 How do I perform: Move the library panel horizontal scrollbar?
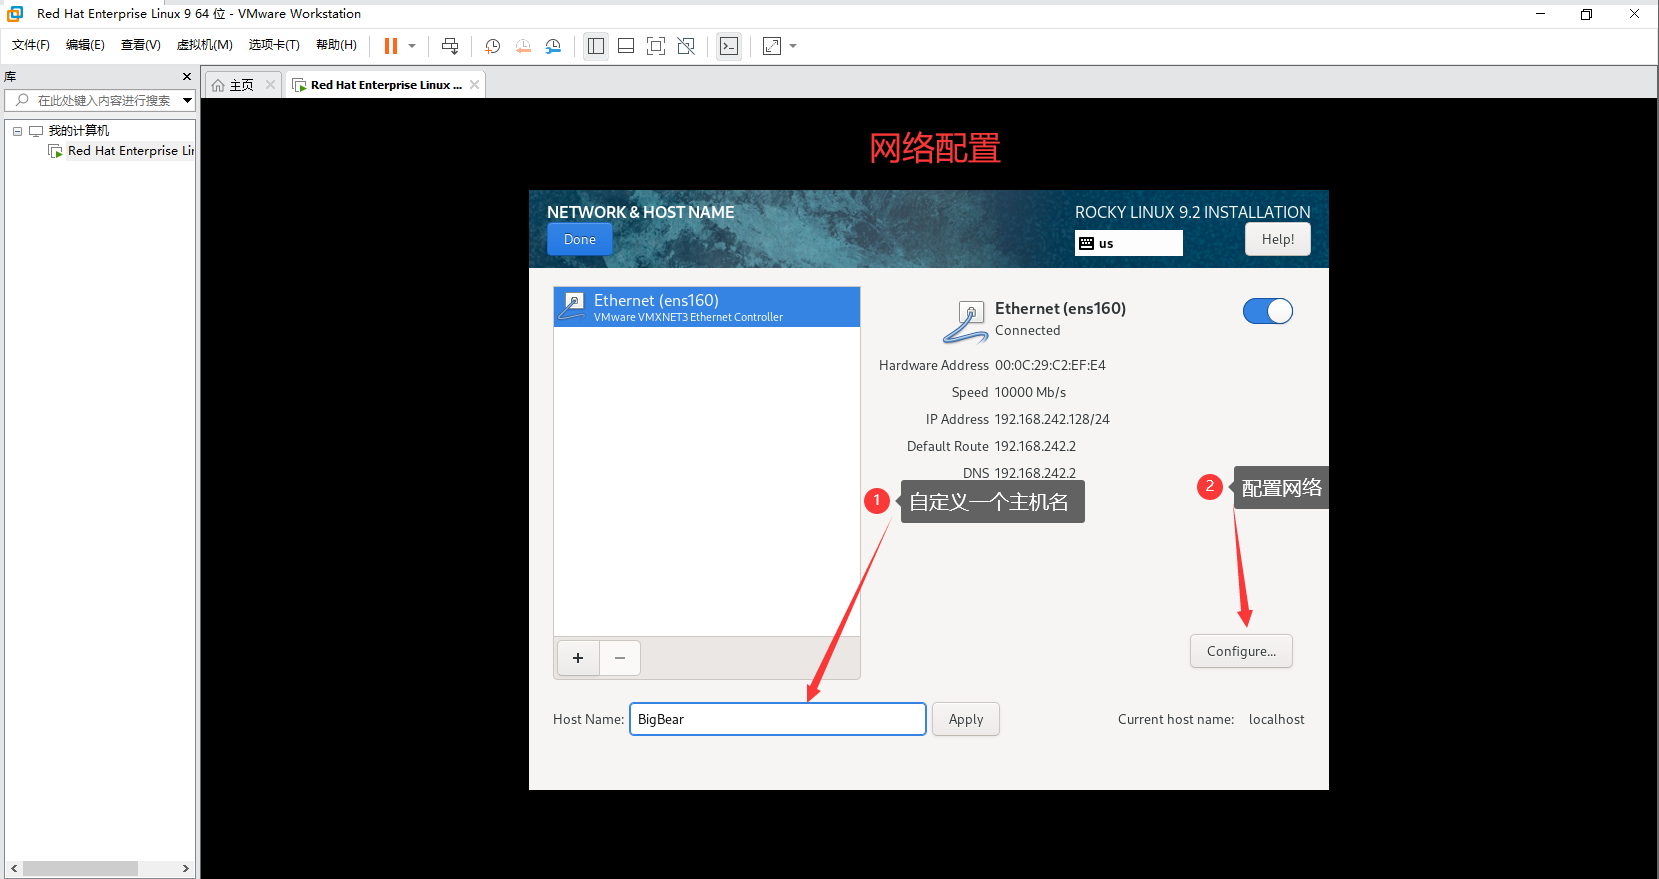click(80, 868)
